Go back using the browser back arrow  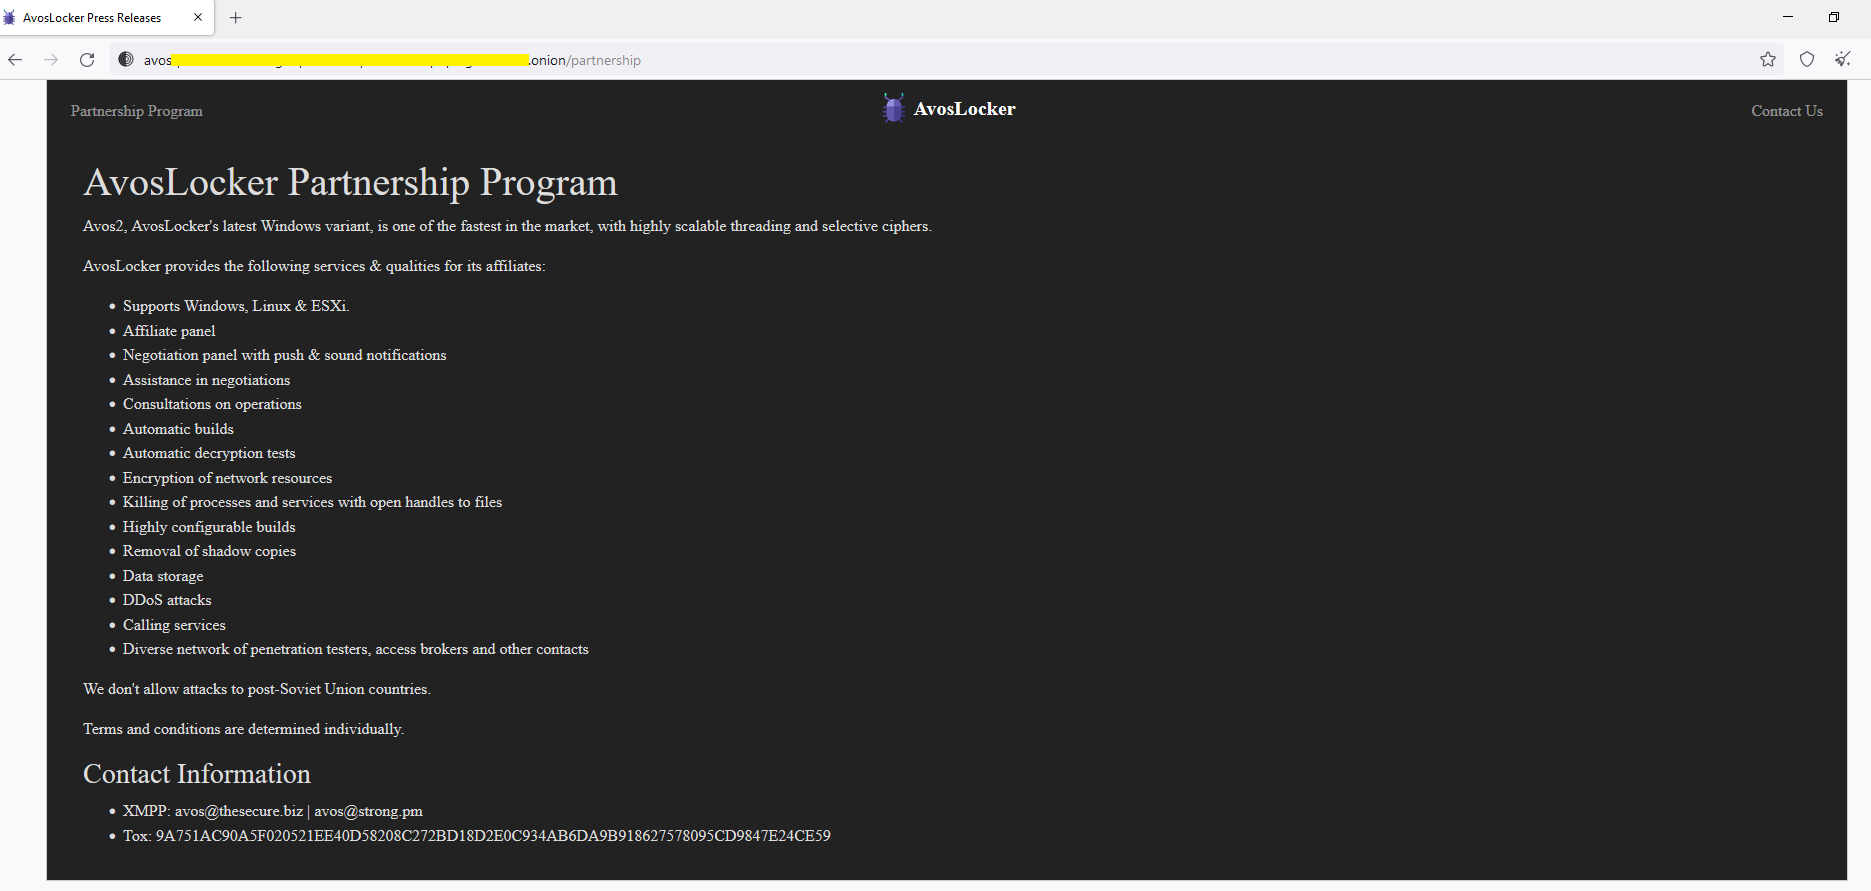tap(15, 60)
